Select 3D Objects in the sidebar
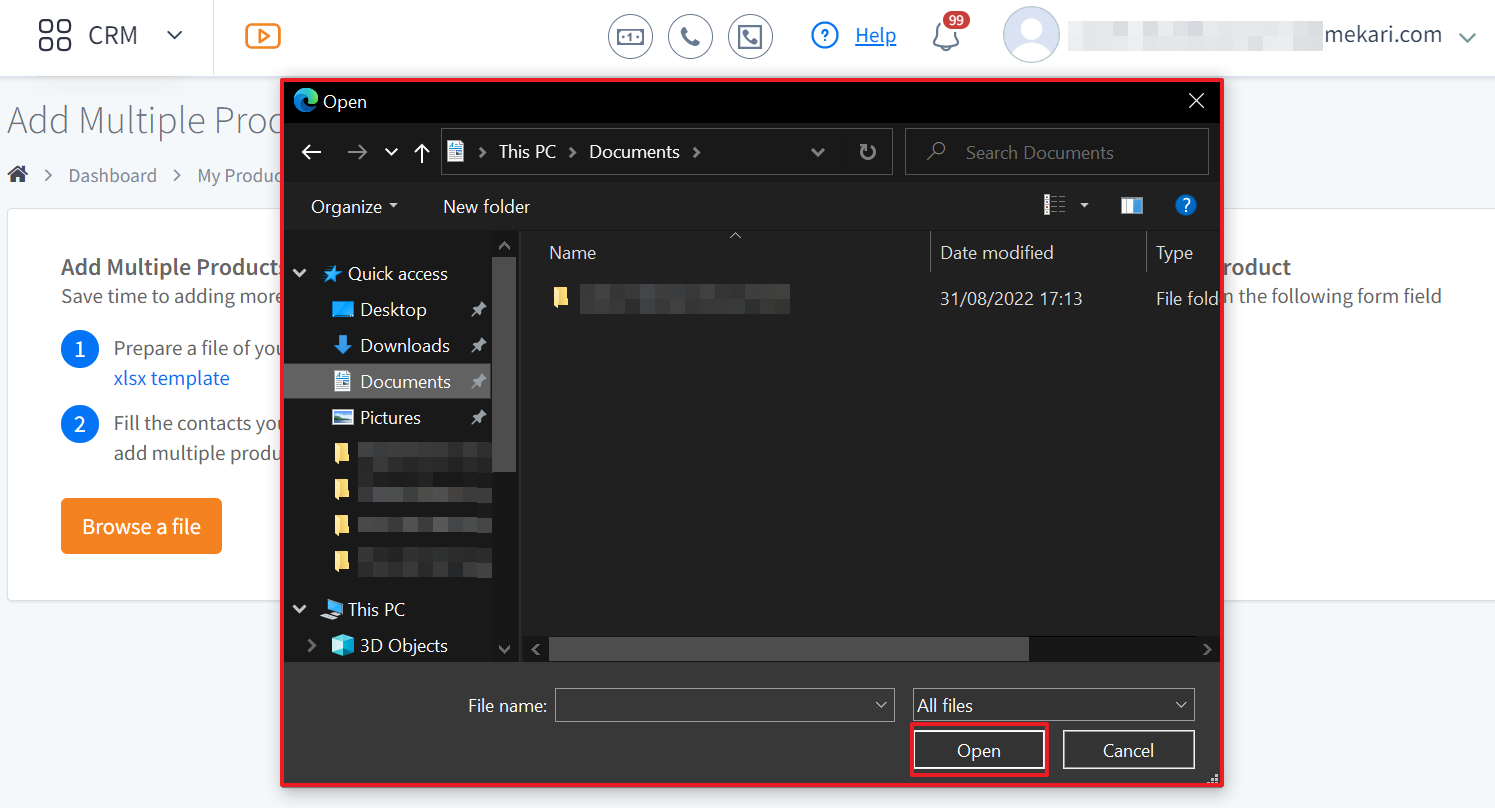 [403, 645]
